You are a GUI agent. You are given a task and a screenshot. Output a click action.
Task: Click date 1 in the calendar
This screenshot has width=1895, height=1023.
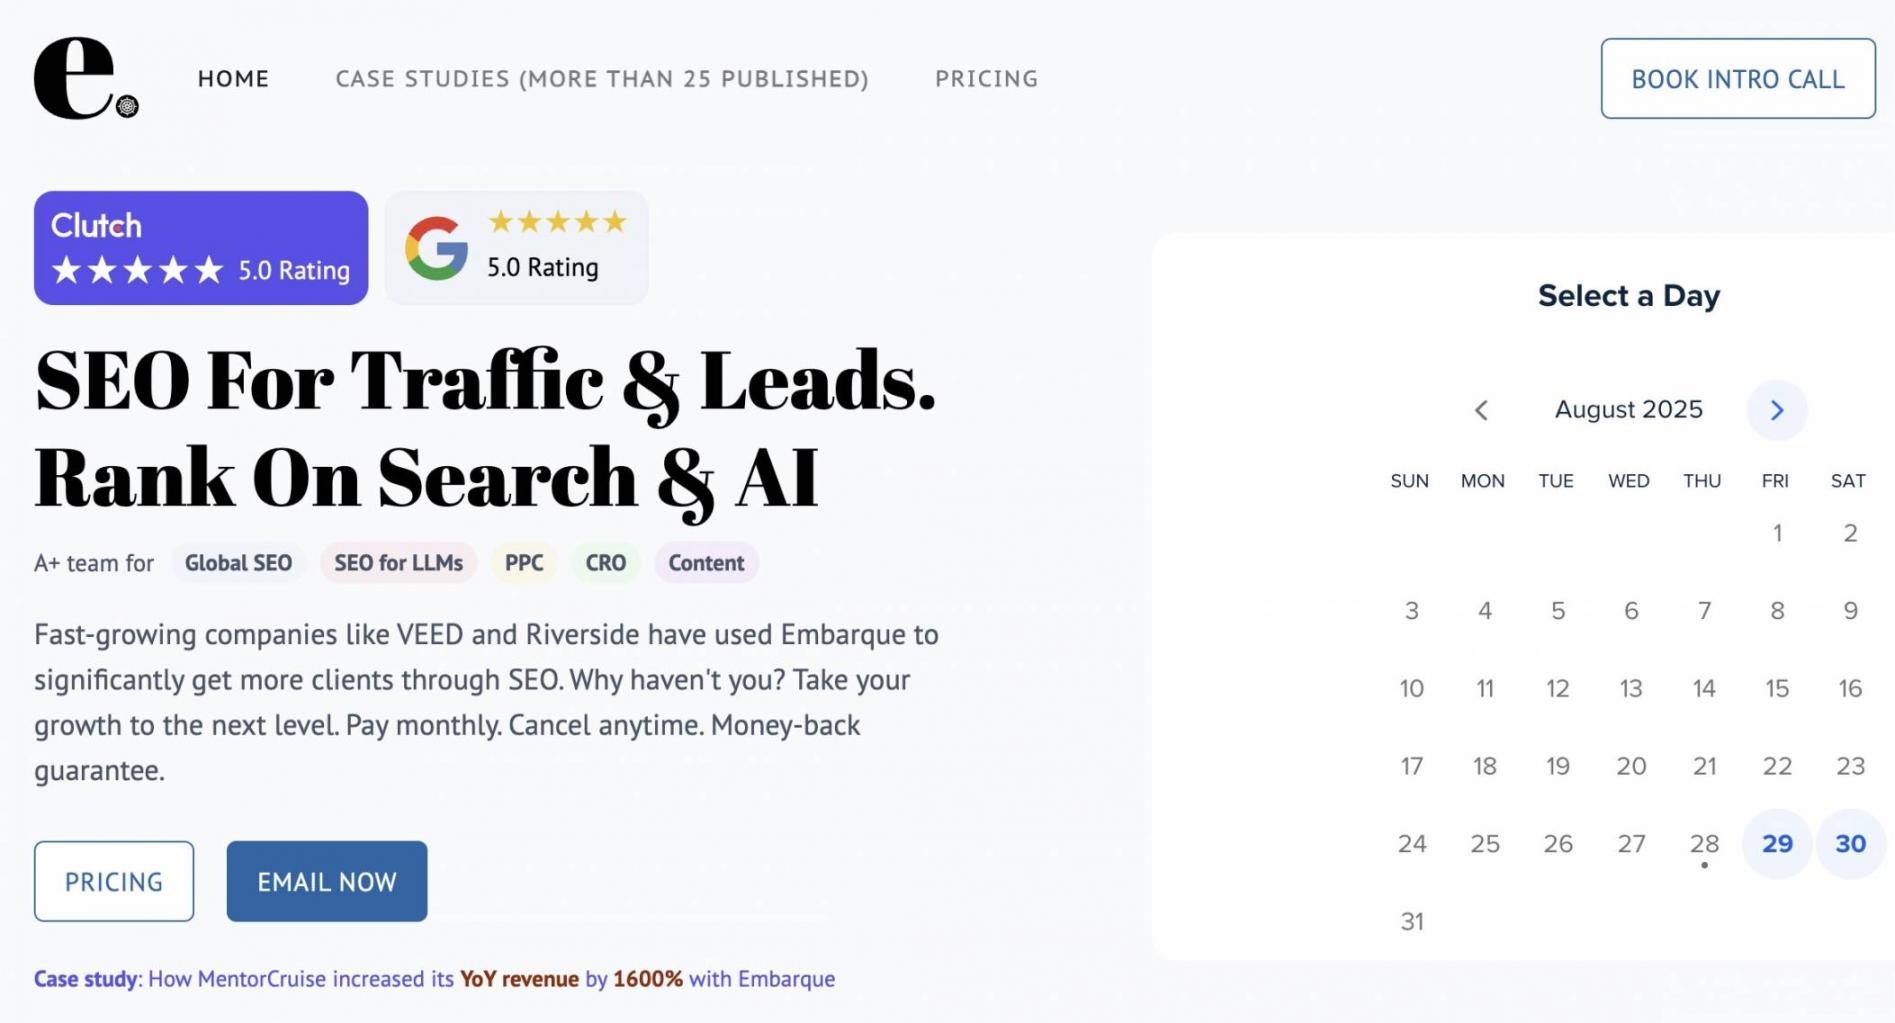[x=1777, y=533]
